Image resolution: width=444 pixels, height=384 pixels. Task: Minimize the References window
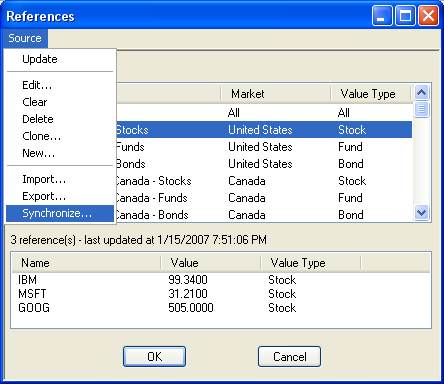(x=382, y=16)
